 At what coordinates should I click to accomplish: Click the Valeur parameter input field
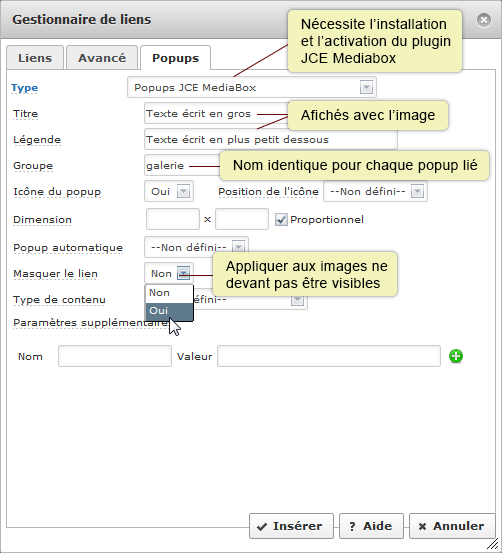(329, 356)
